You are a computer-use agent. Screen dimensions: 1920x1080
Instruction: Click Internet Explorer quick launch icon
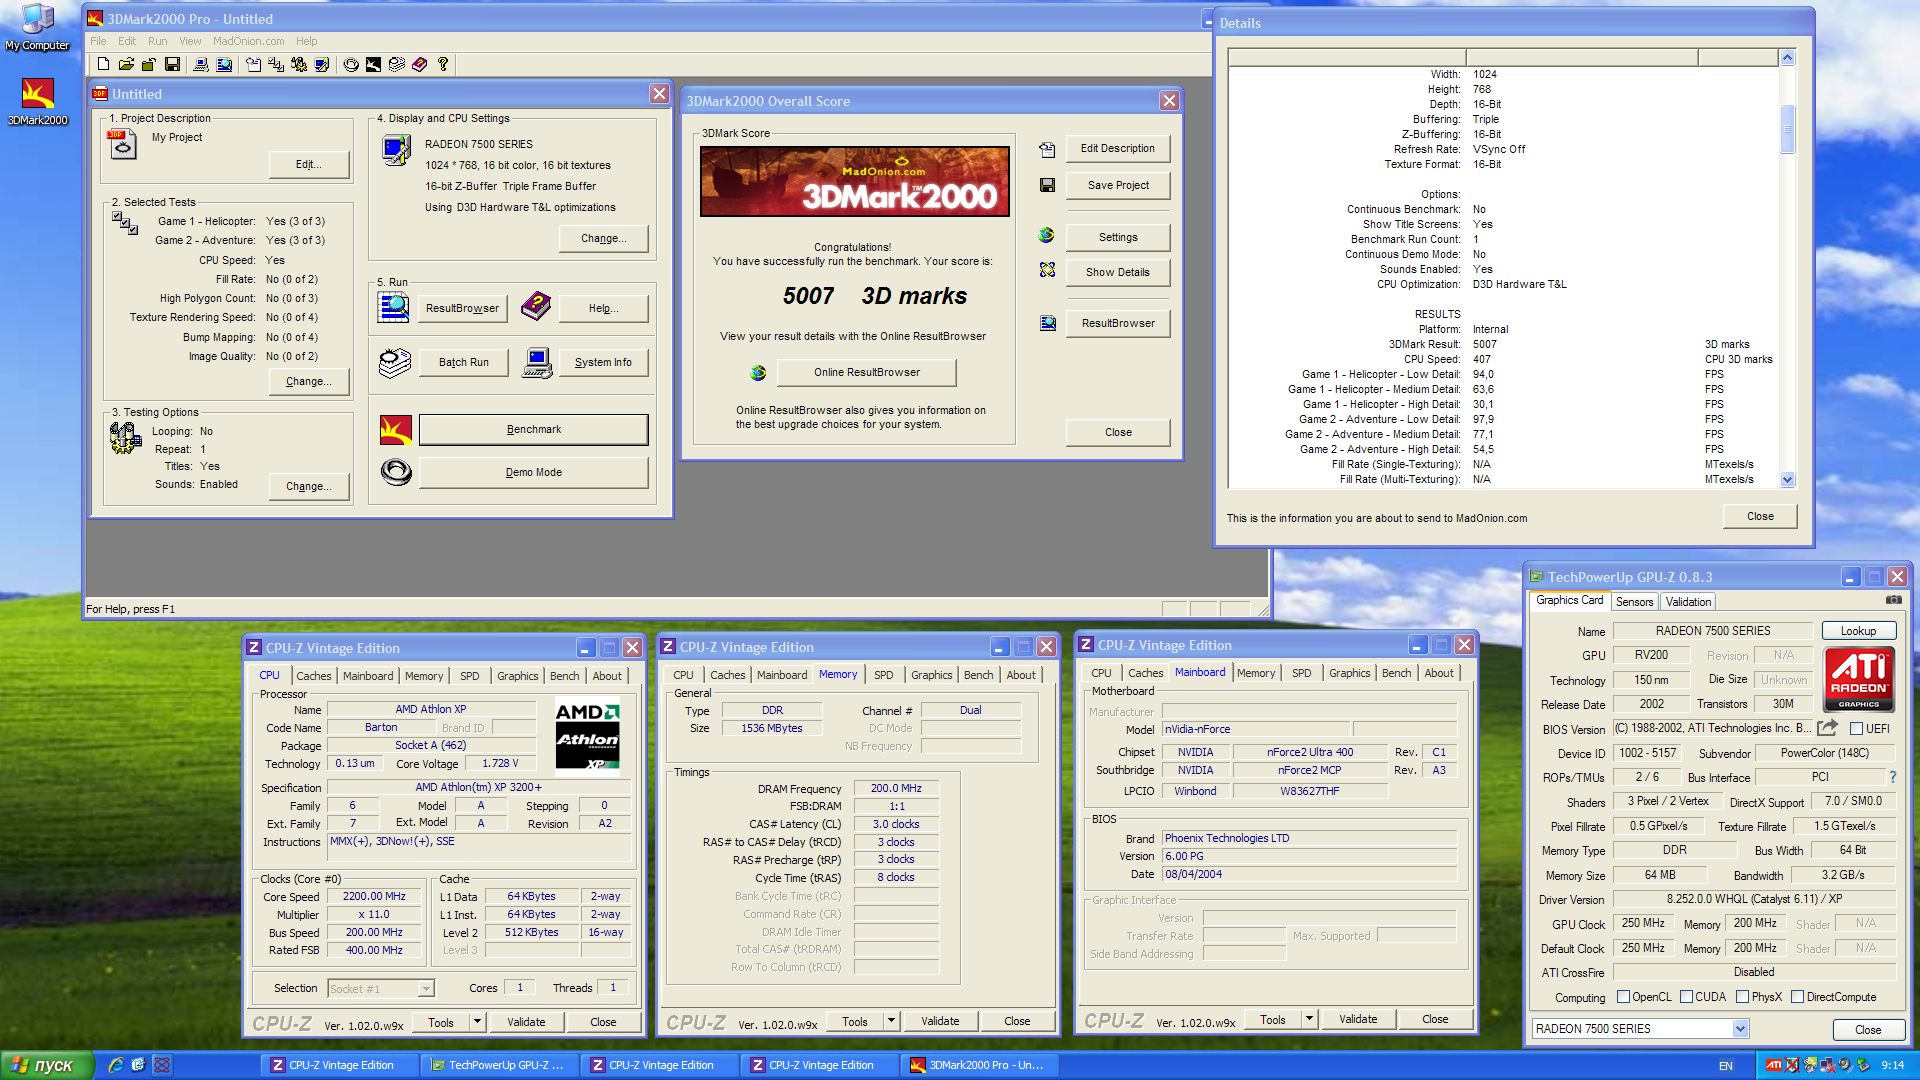(x=116, y=1065)
